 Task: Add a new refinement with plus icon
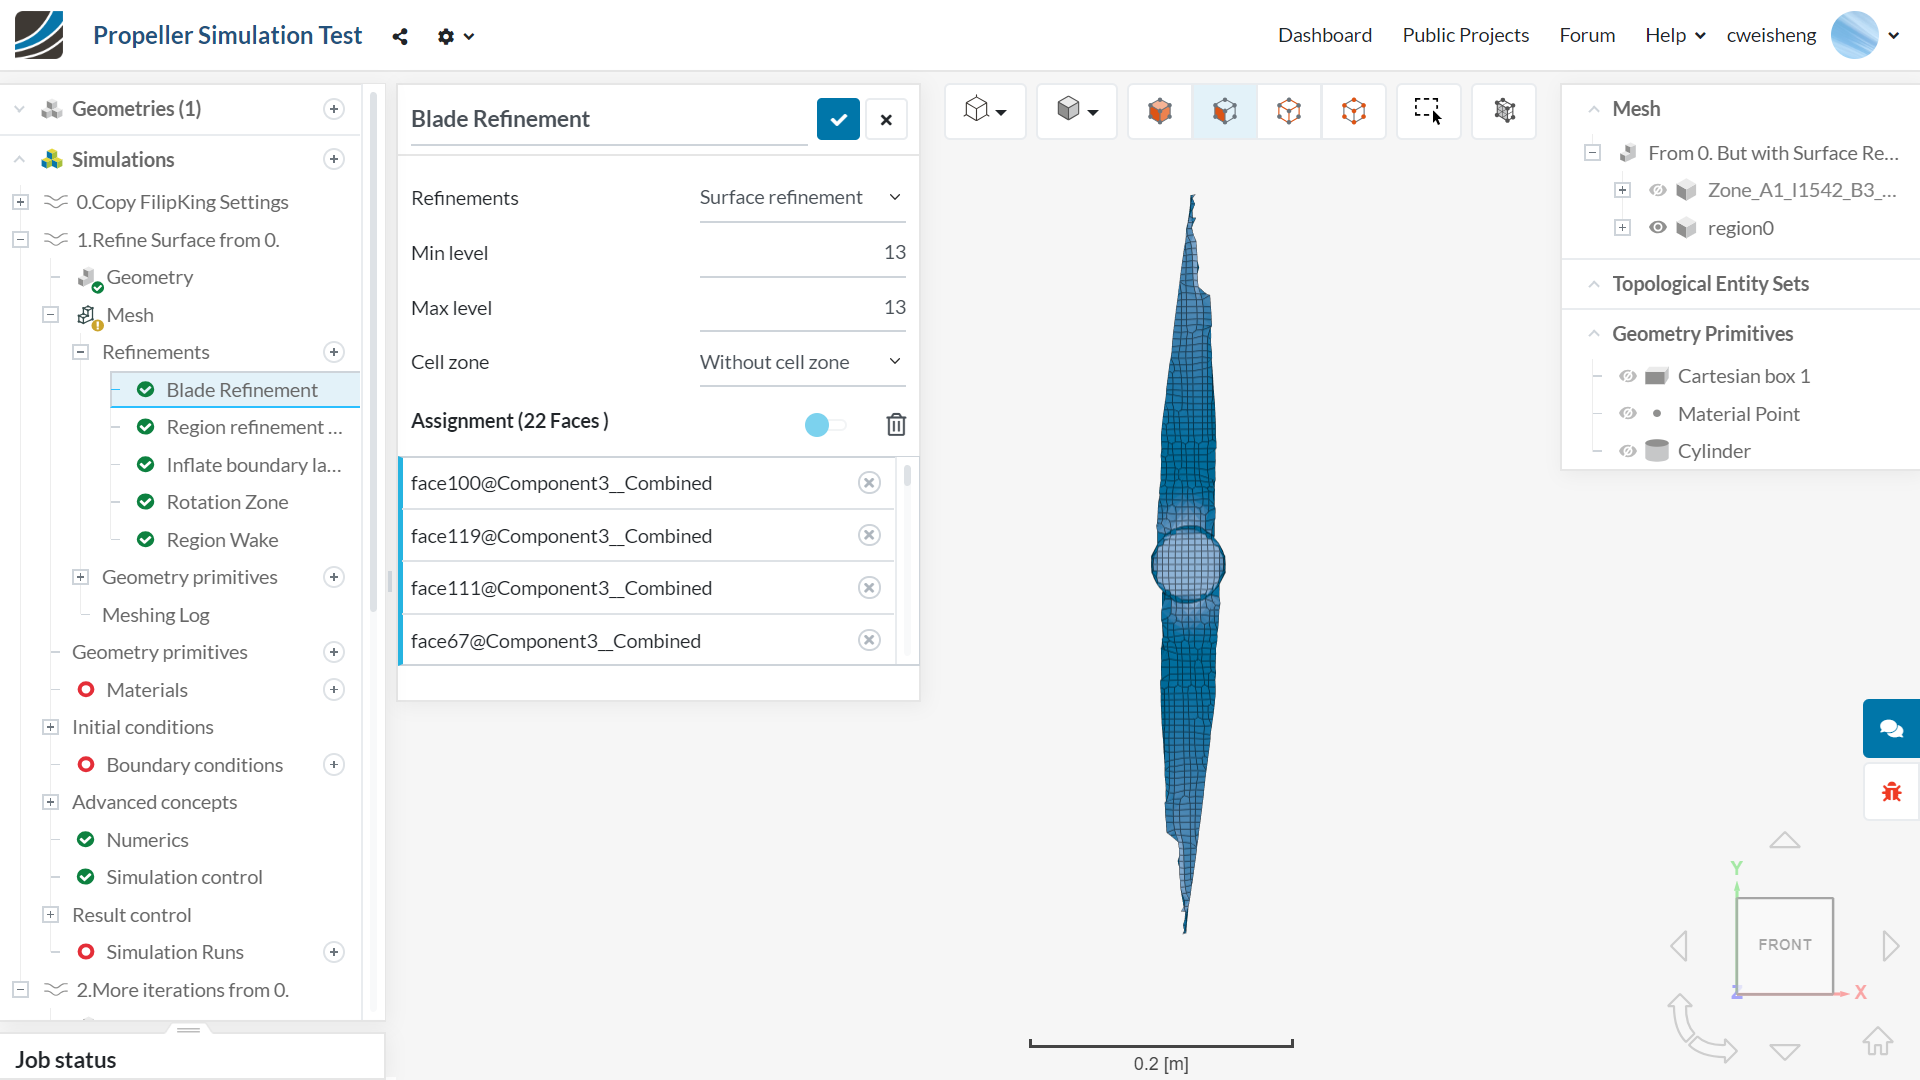334,352
